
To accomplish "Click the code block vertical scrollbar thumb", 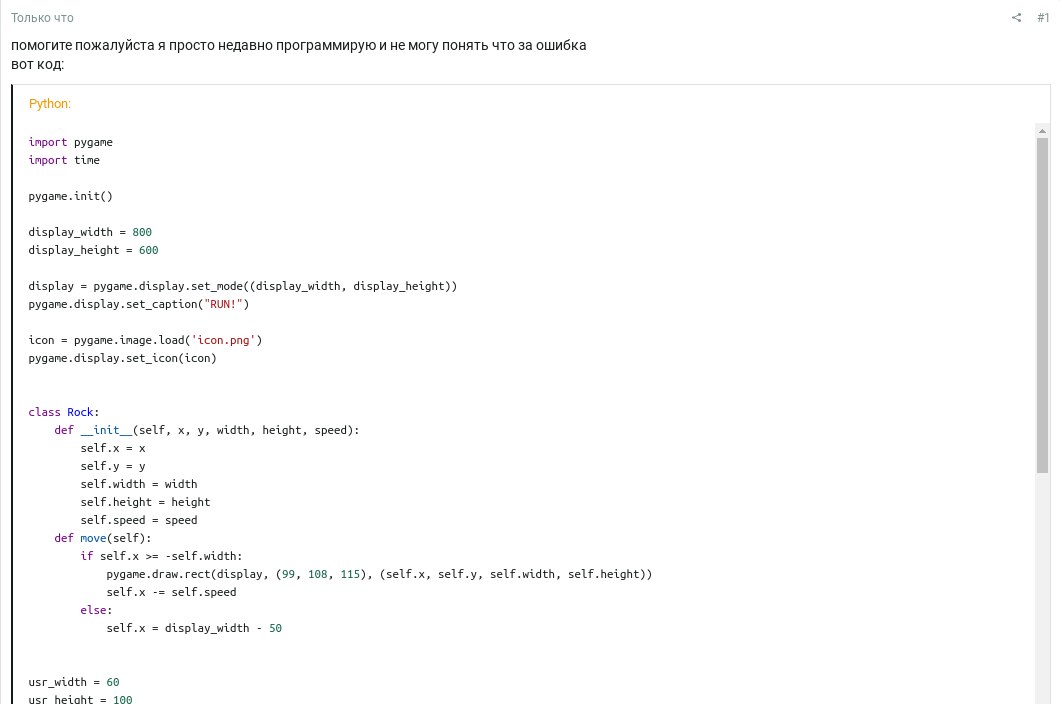I will coord(1042,306).
